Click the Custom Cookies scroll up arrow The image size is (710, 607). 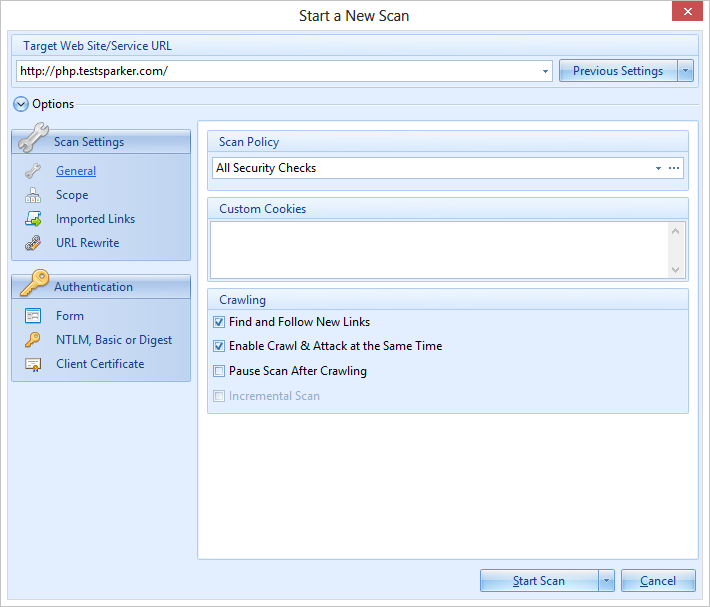[675, 231]
